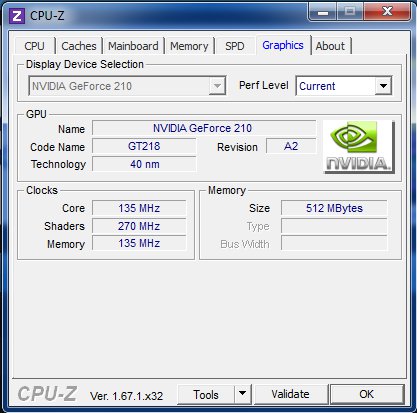Click the disabled maximize button

(x=350, y=12)
